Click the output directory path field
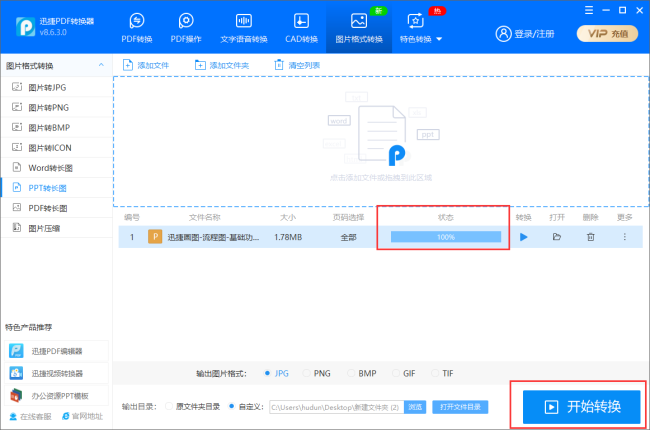650x430 pixels. [x=336, y=407]
